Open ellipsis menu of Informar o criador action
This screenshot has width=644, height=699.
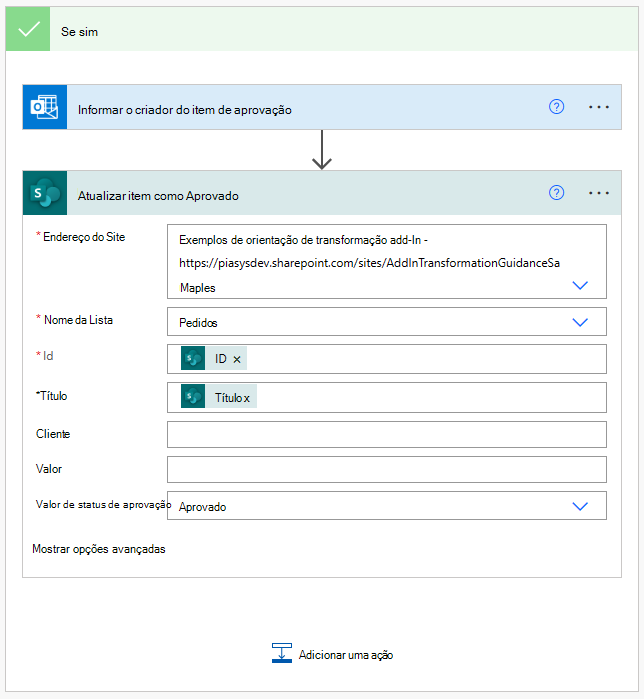599,107
